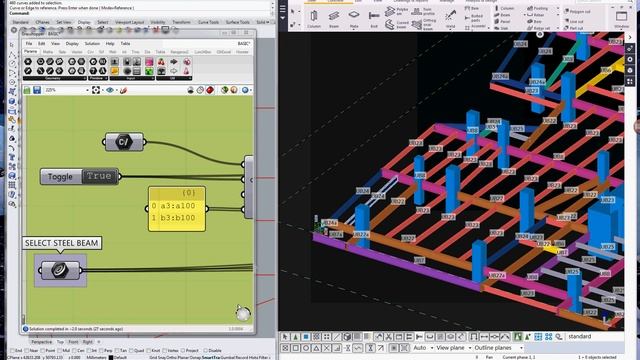The image size is (640, 360).
Task: Click the Line cut button in Tekla
Action: (x=574, y=21)
